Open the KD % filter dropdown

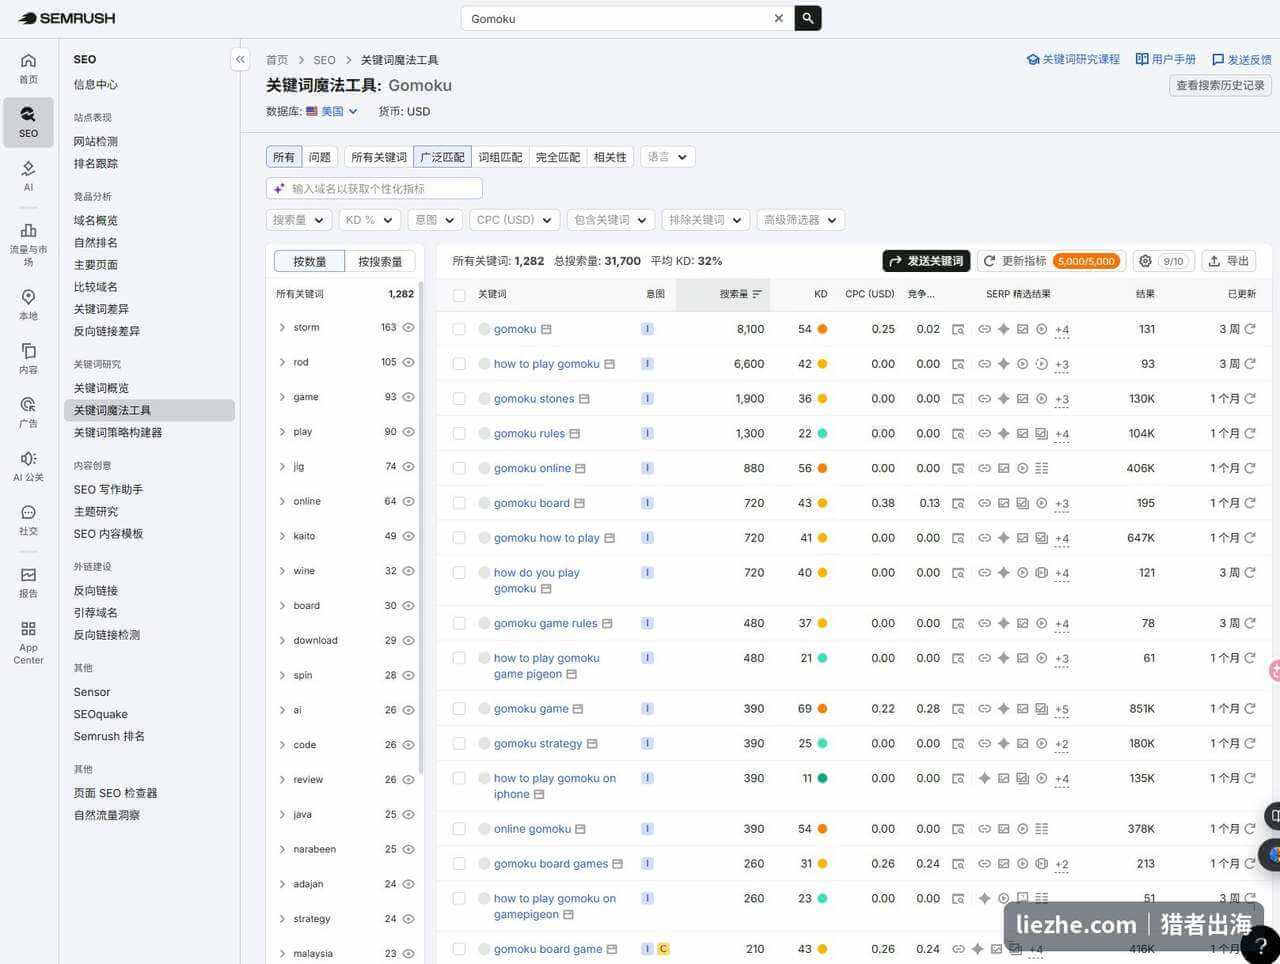(369, 220)
